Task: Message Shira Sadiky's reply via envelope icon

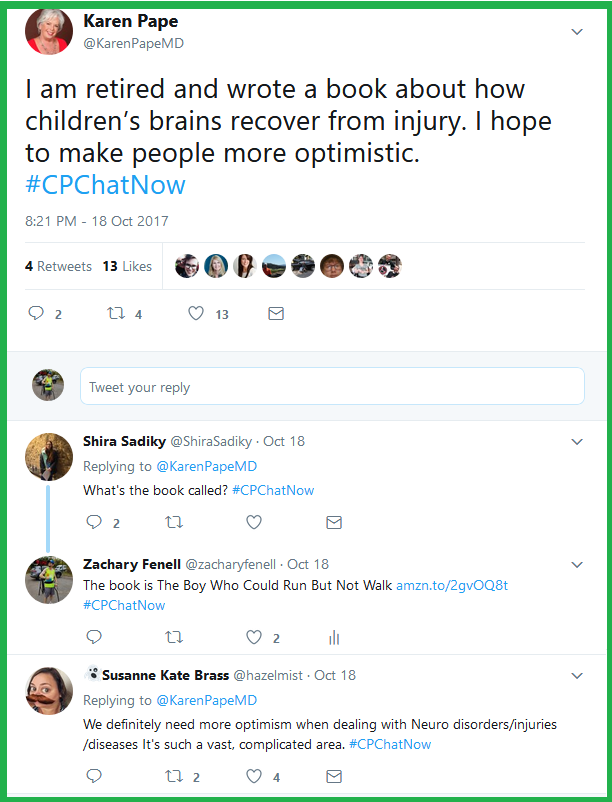Action: (x=334, y=522)
